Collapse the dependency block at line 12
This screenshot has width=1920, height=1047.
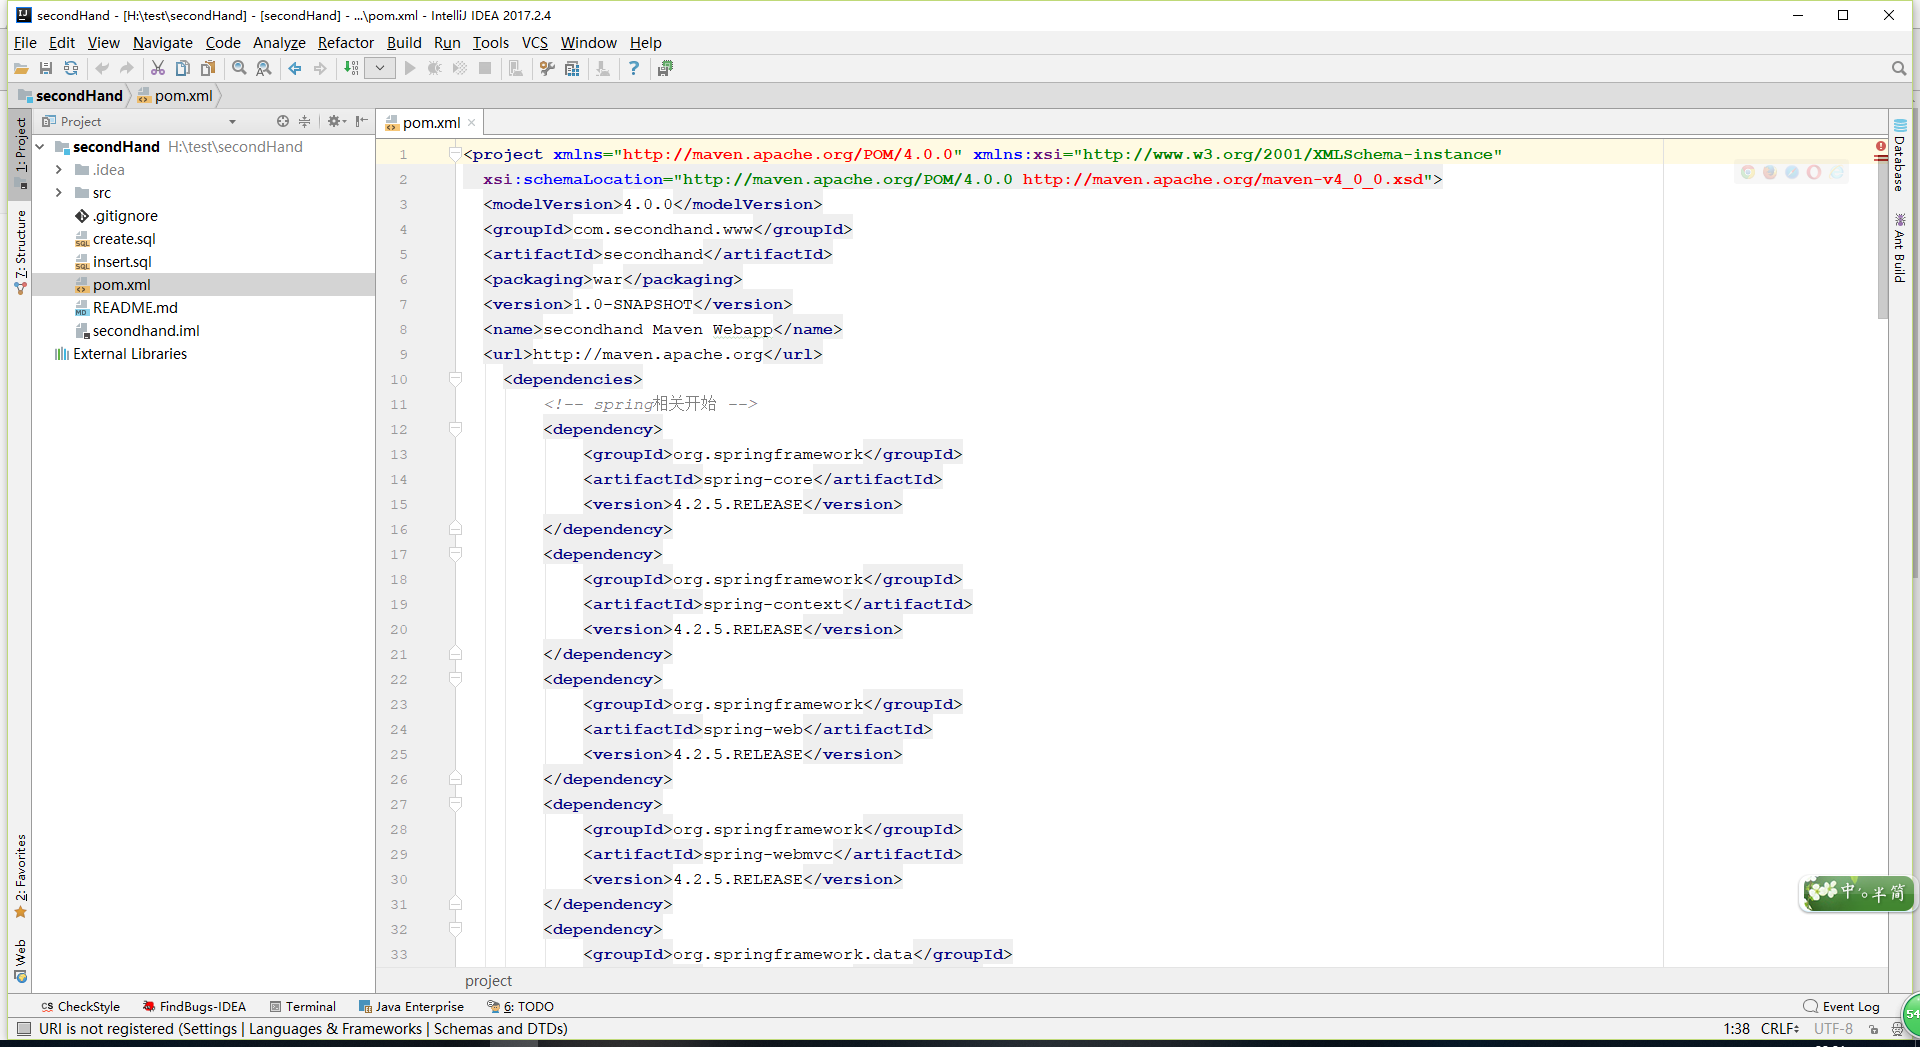click(456, 429)
